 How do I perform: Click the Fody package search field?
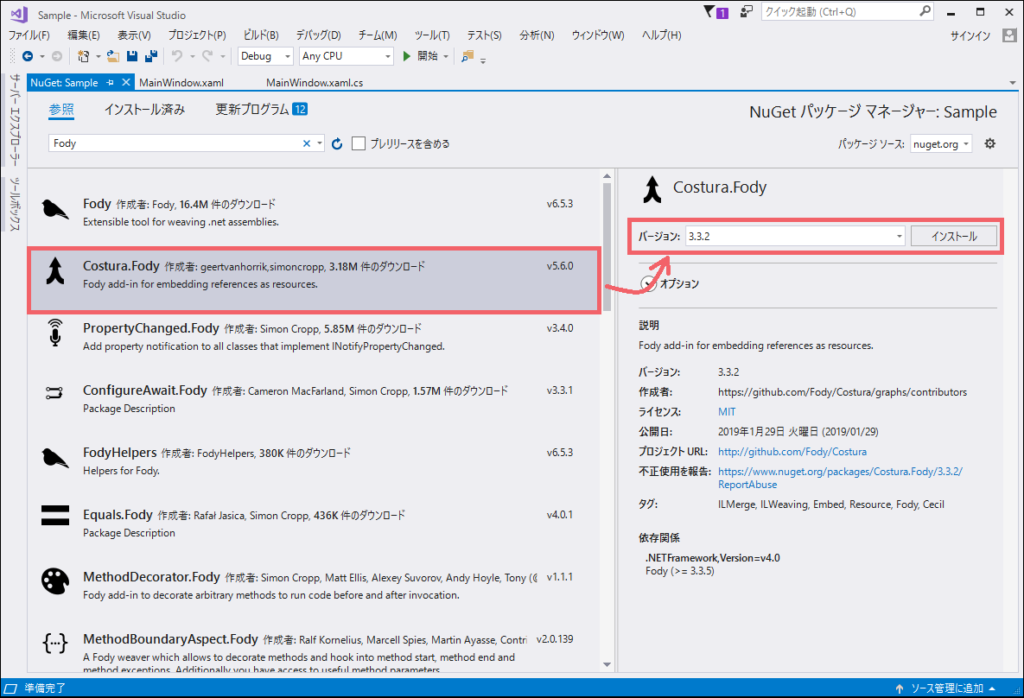[174, 144]
